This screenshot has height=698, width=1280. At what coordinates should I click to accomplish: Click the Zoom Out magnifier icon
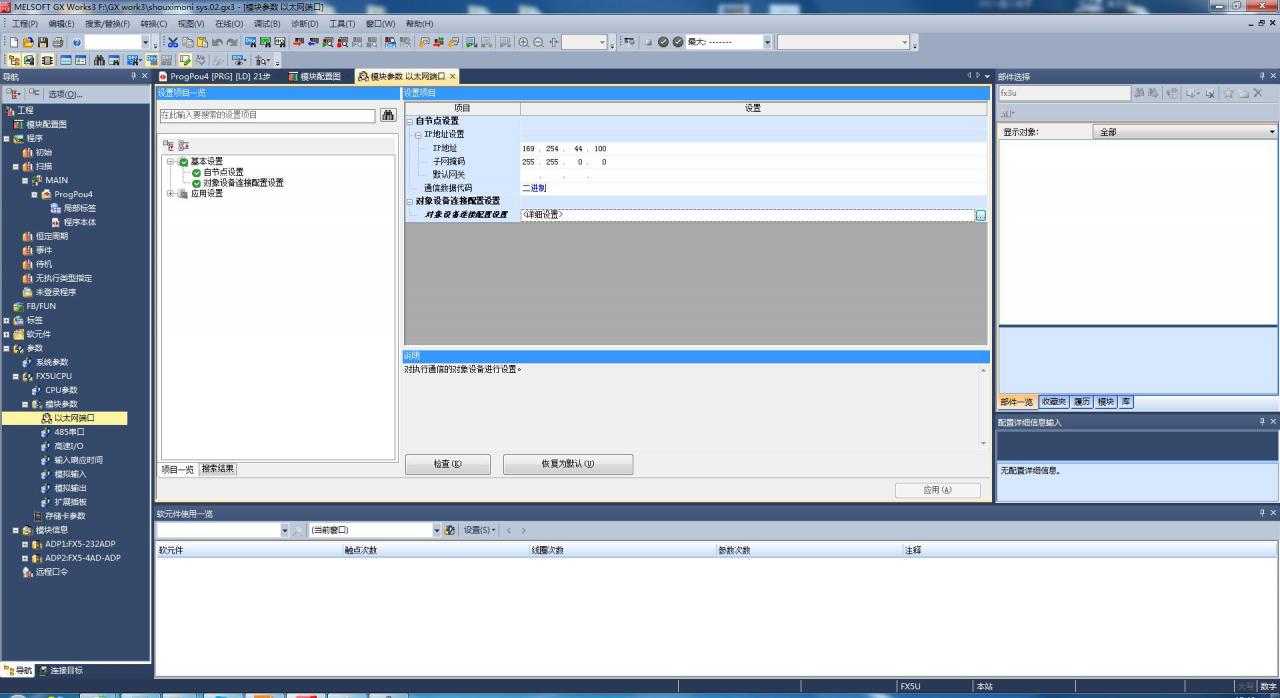click(539, 42)
